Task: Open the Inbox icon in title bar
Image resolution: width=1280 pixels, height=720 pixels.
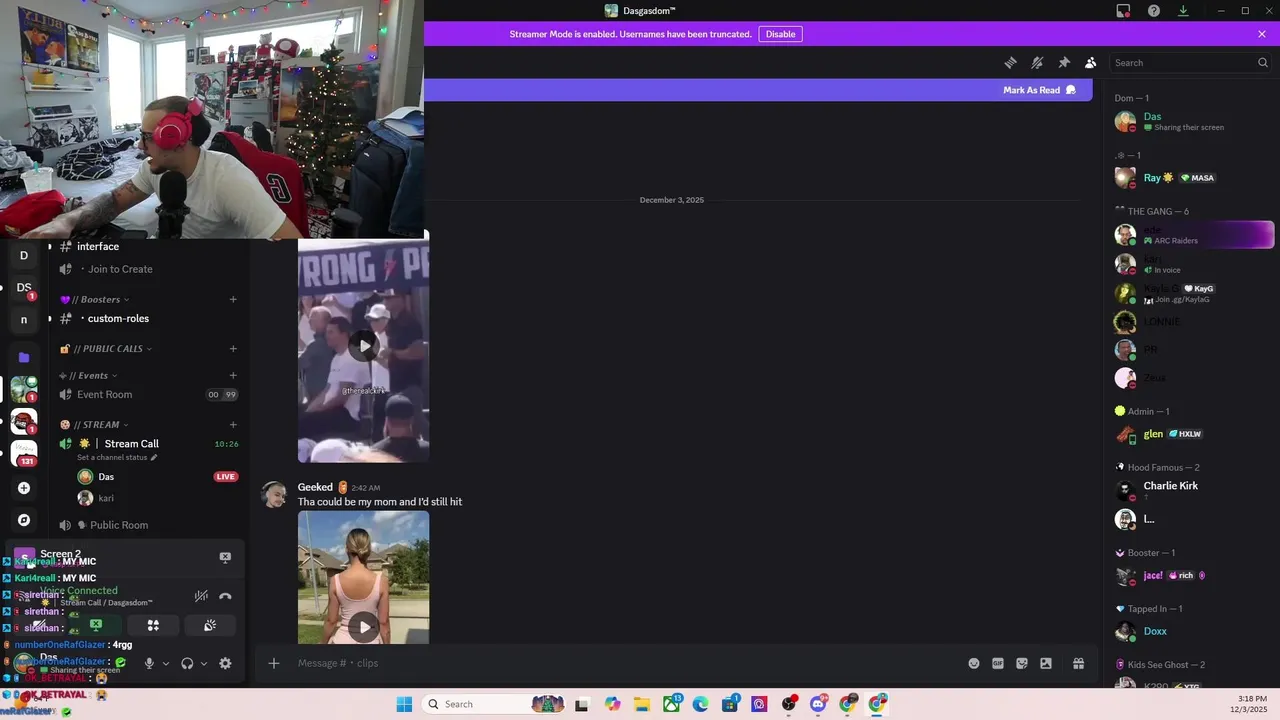Action: point(1124,11)
